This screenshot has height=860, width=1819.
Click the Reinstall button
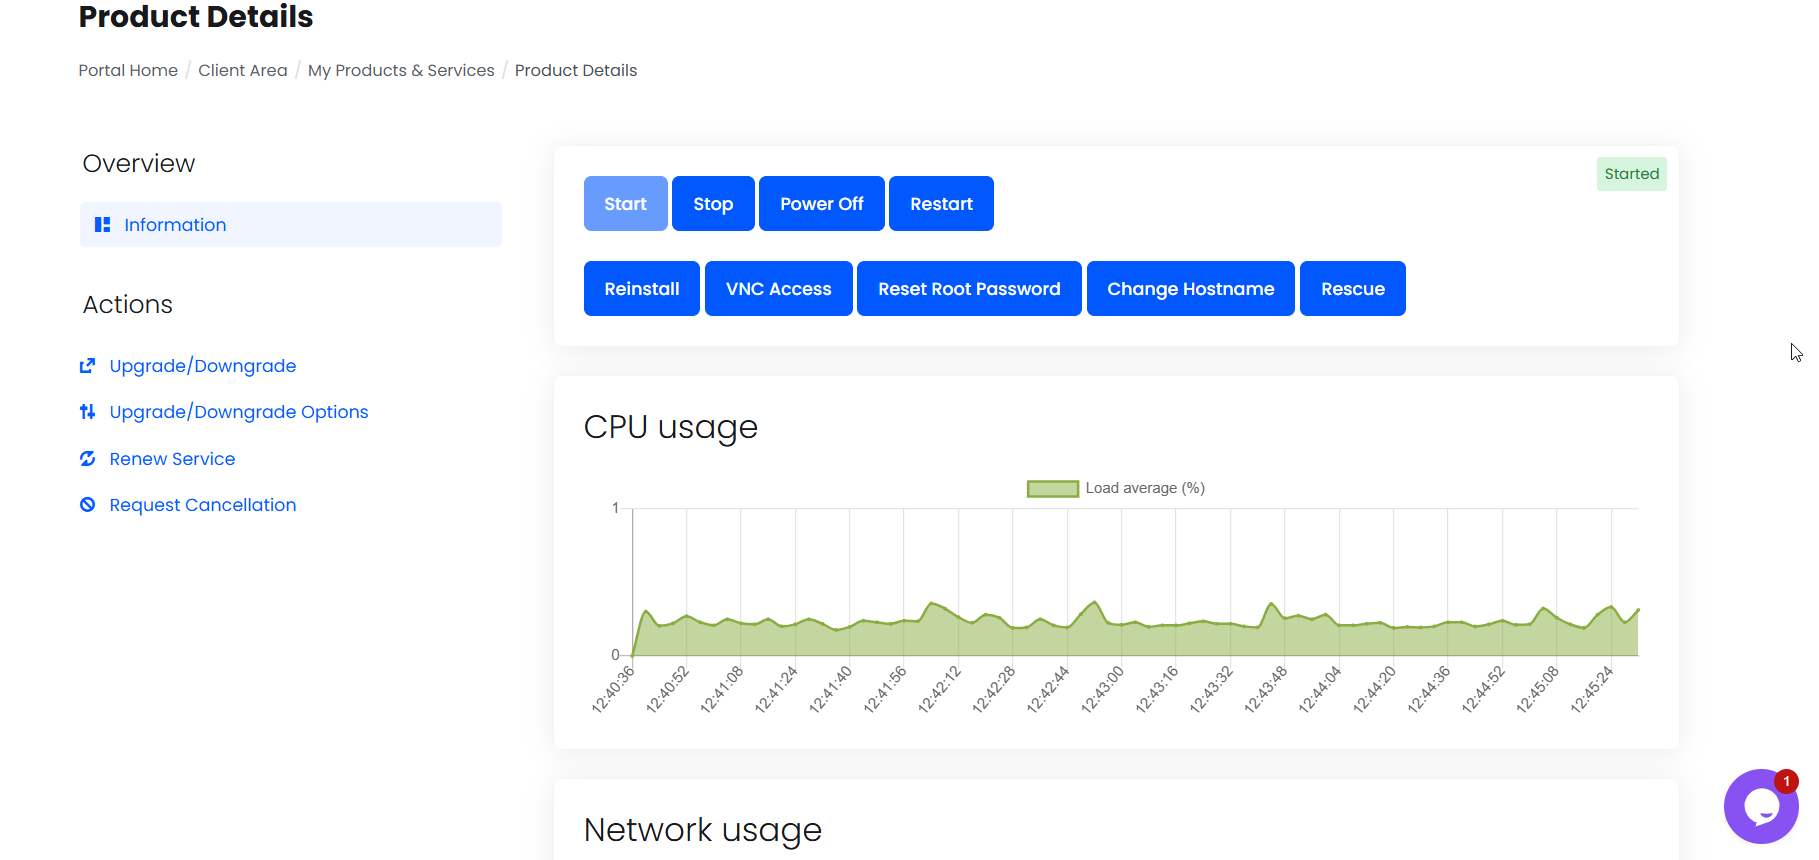click(641, 288)
